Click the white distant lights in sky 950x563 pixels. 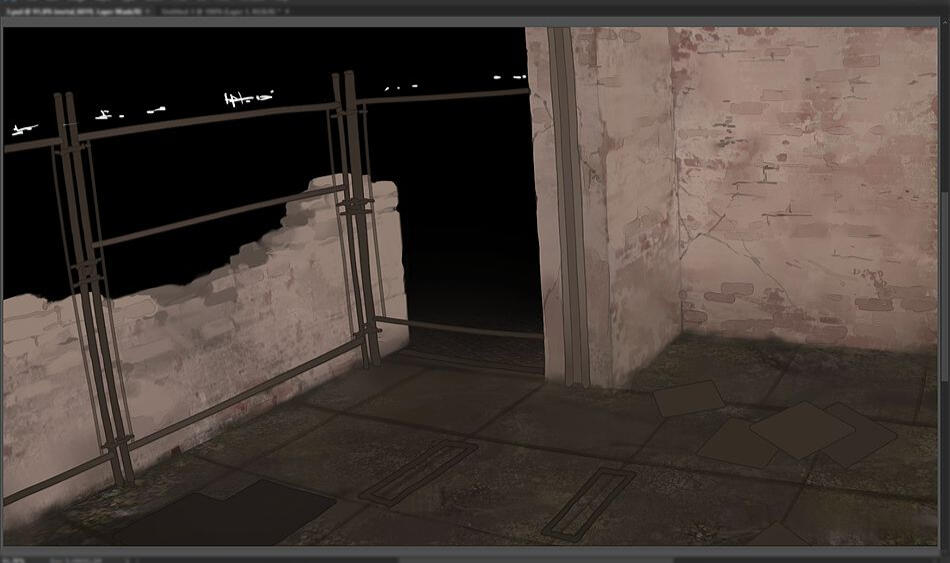pos(245,99)
